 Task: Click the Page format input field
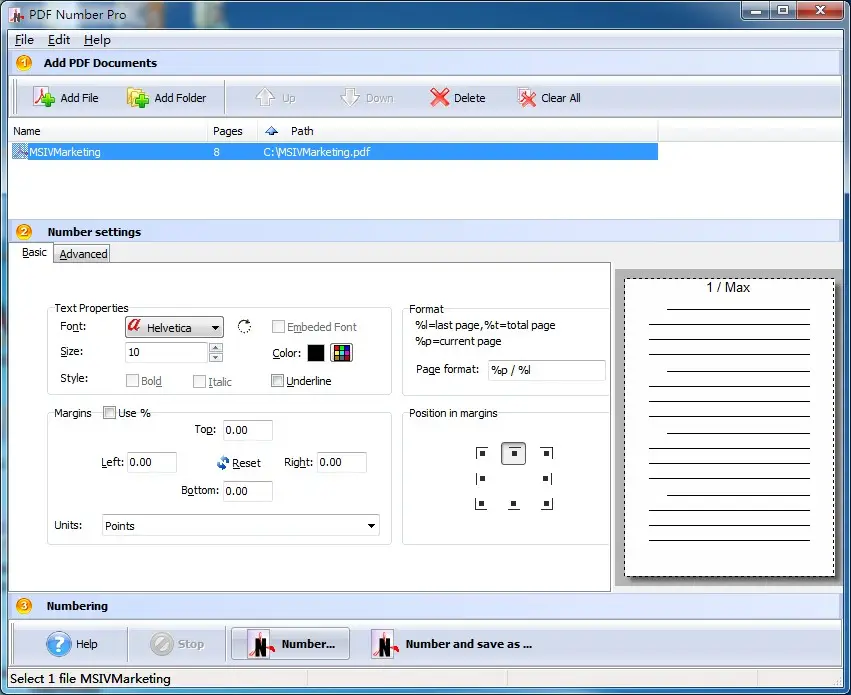547,370
